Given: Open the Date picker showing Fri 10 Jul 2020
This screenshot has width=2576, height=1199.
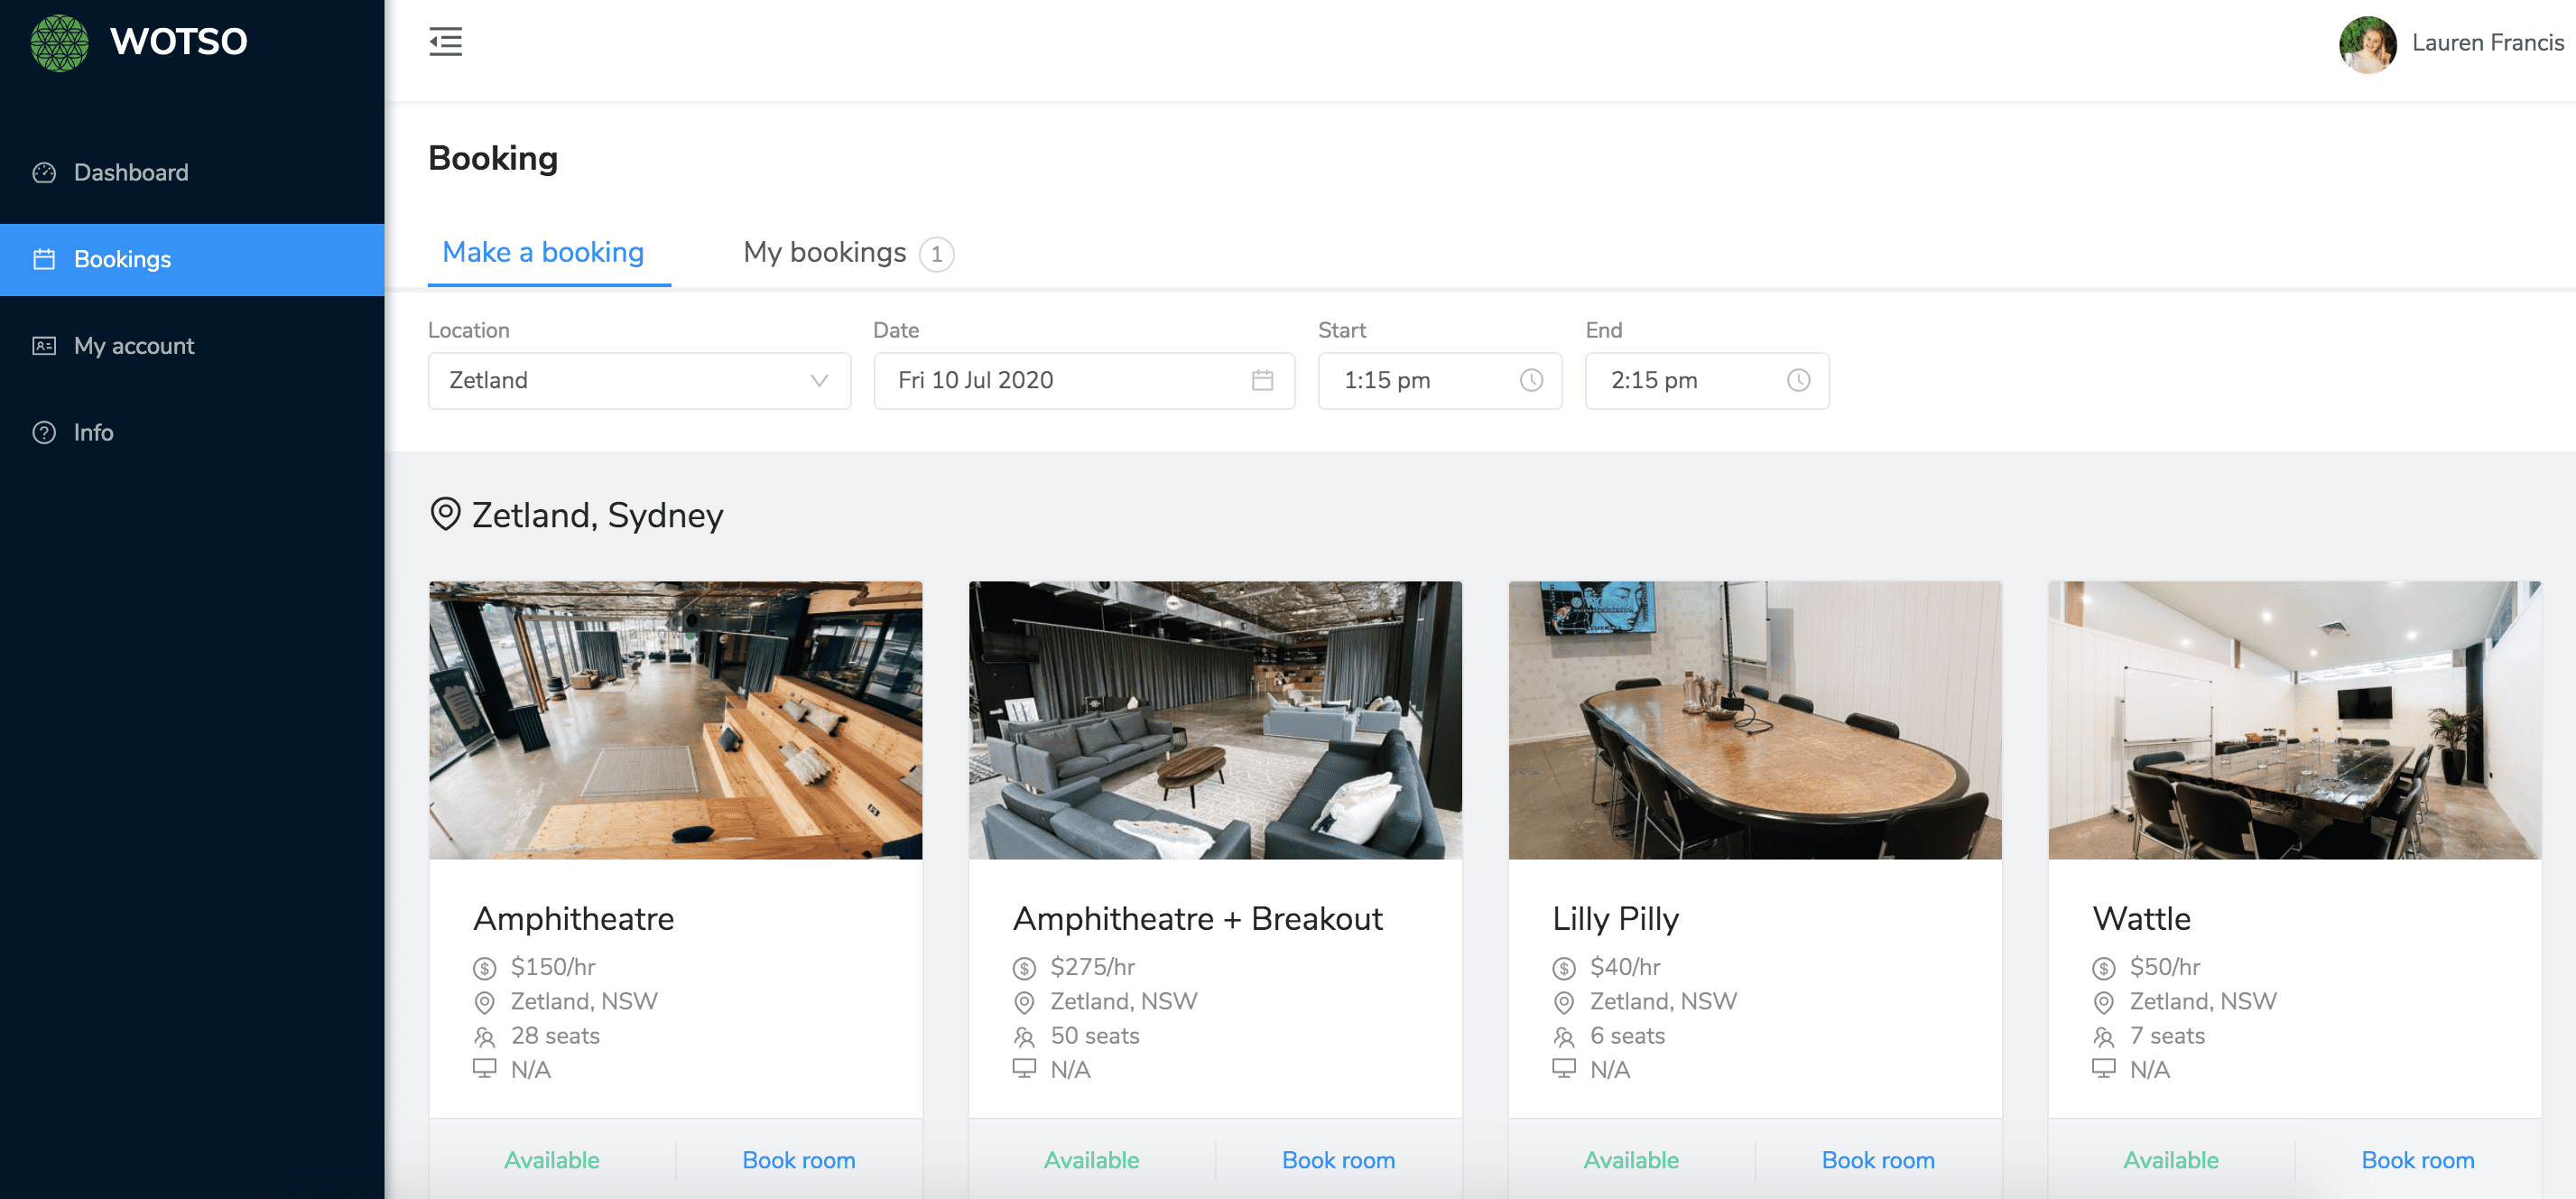Looking at the screenshot, I should coord(1084,380).
